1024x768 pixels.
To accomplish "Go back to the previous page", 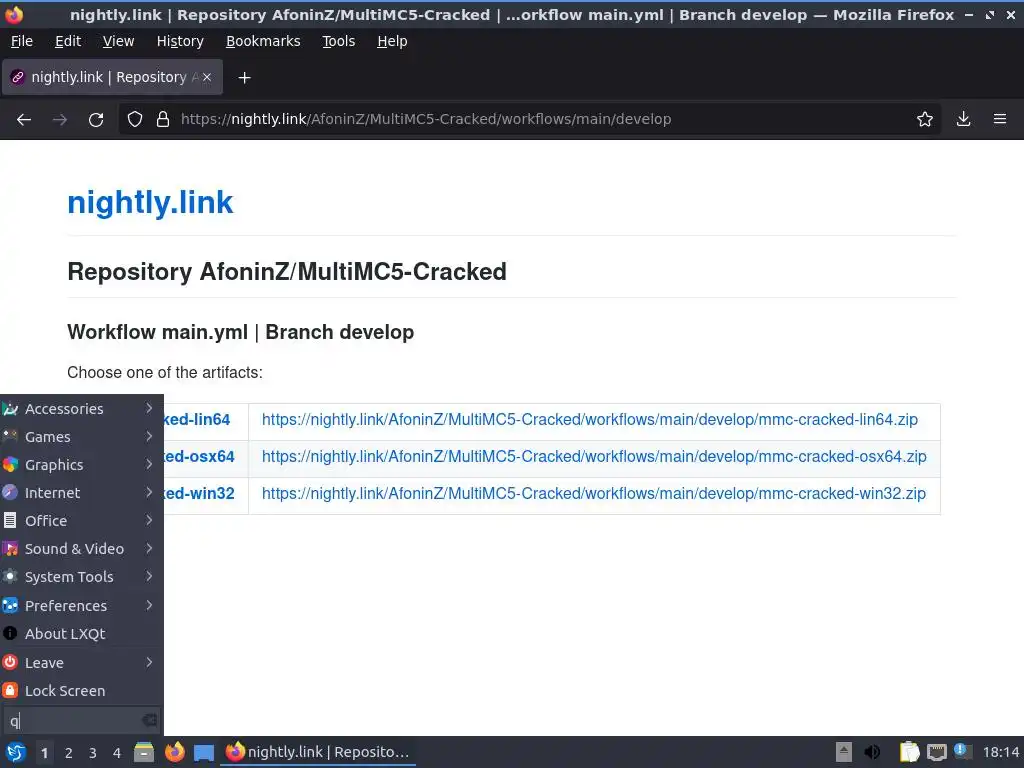I will pos(24,120).
